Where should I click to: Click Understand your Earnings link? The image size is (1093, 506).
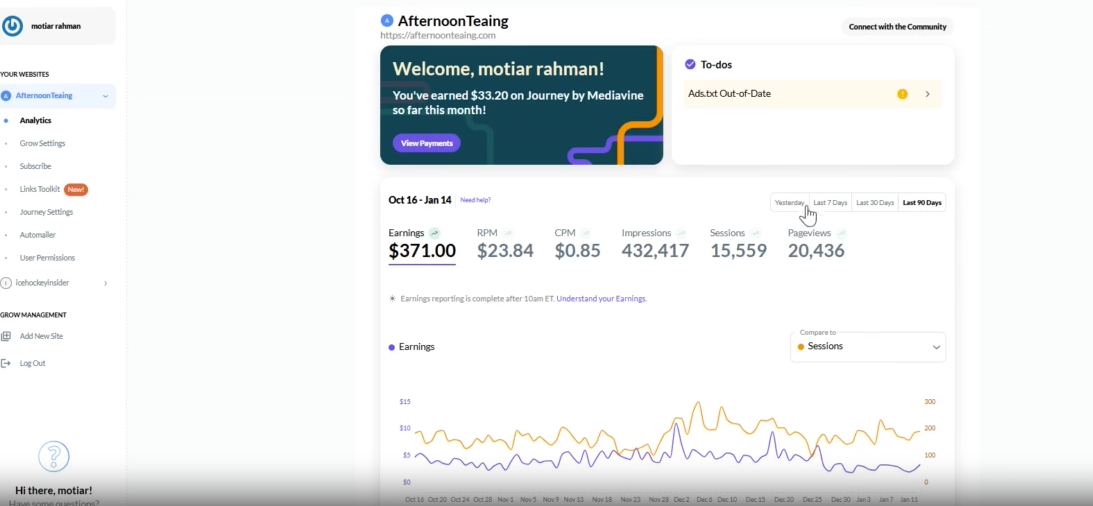coord(602,298)
